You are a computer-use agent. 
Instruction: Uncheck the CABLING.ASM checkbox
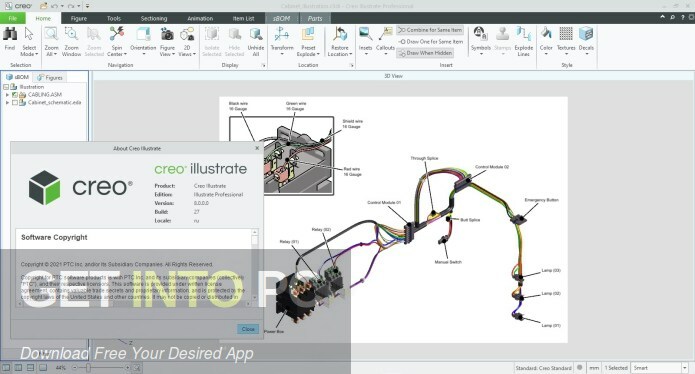click(15, 95)
